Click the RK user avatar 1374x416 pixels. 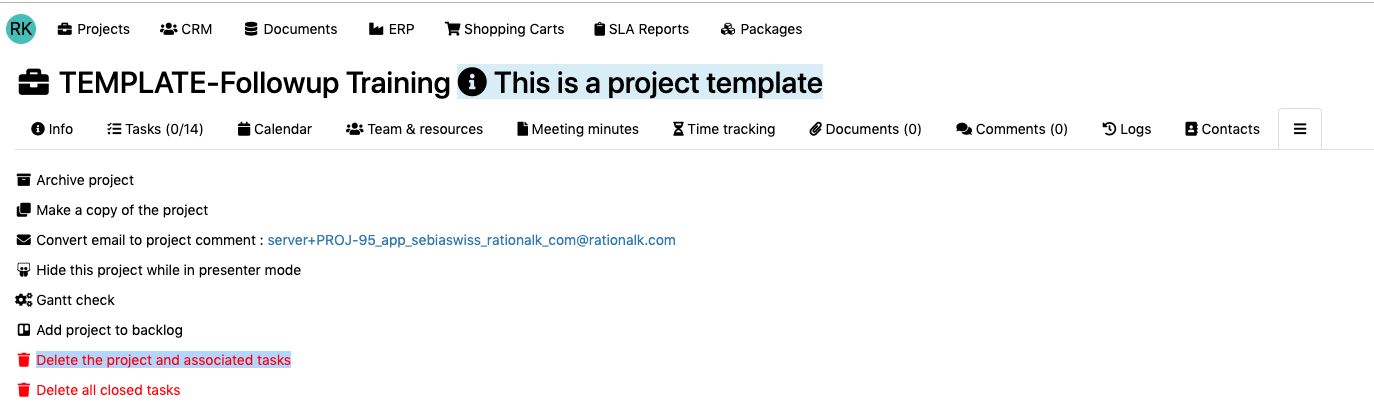pyautogui.click(x=21, y=29)
